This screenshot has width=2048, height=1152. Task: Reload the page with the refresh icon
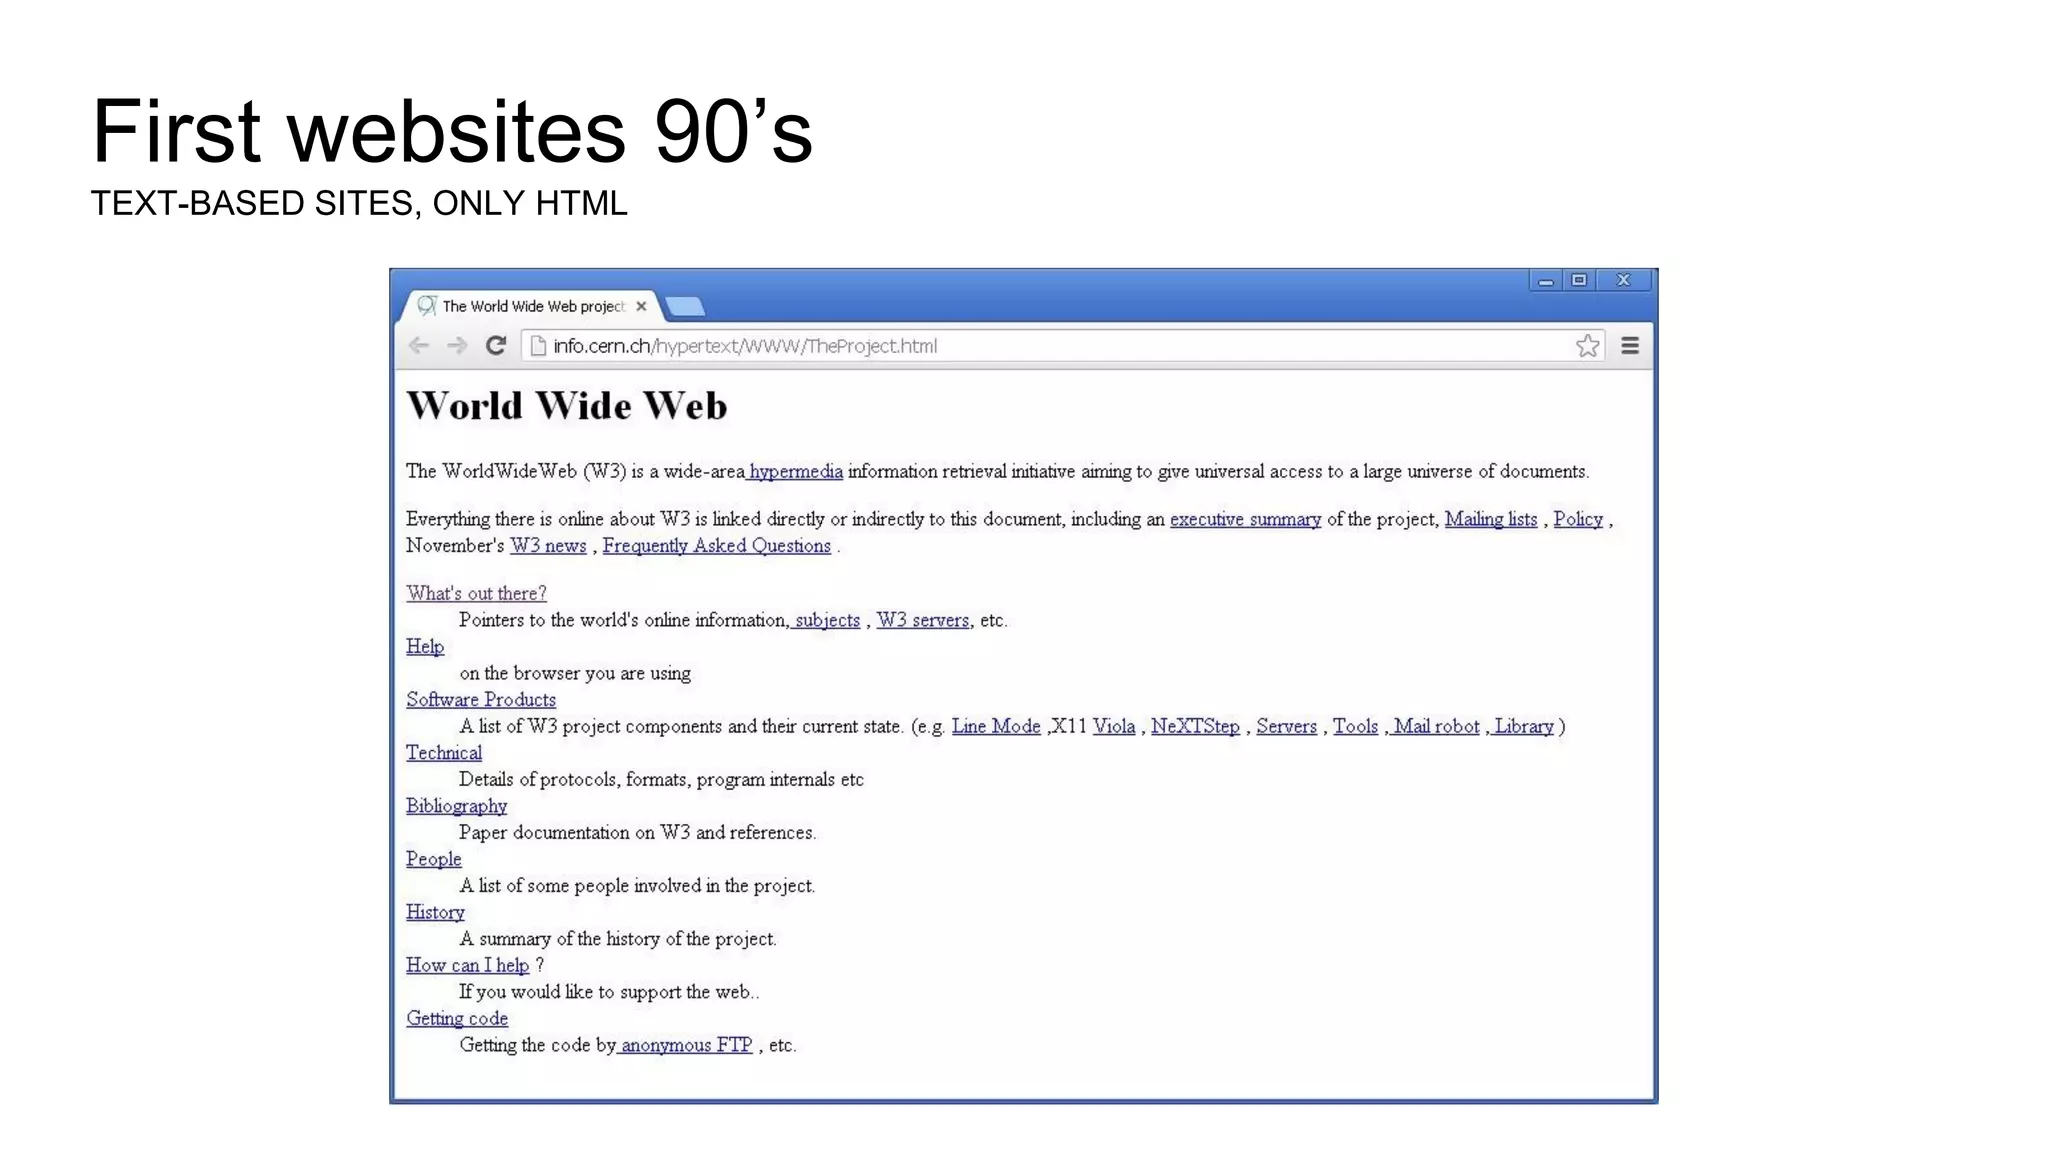496,346
